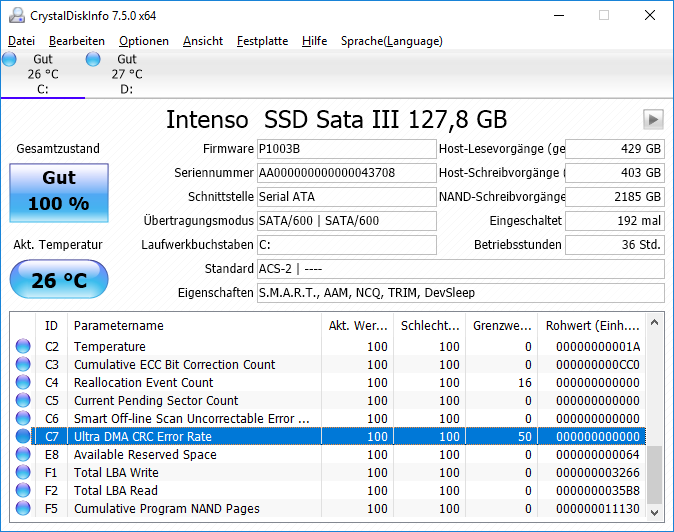This screenshot has height=532, width=674.
Task: Click the Akt. Wer... column header
Action: [358, 325]
